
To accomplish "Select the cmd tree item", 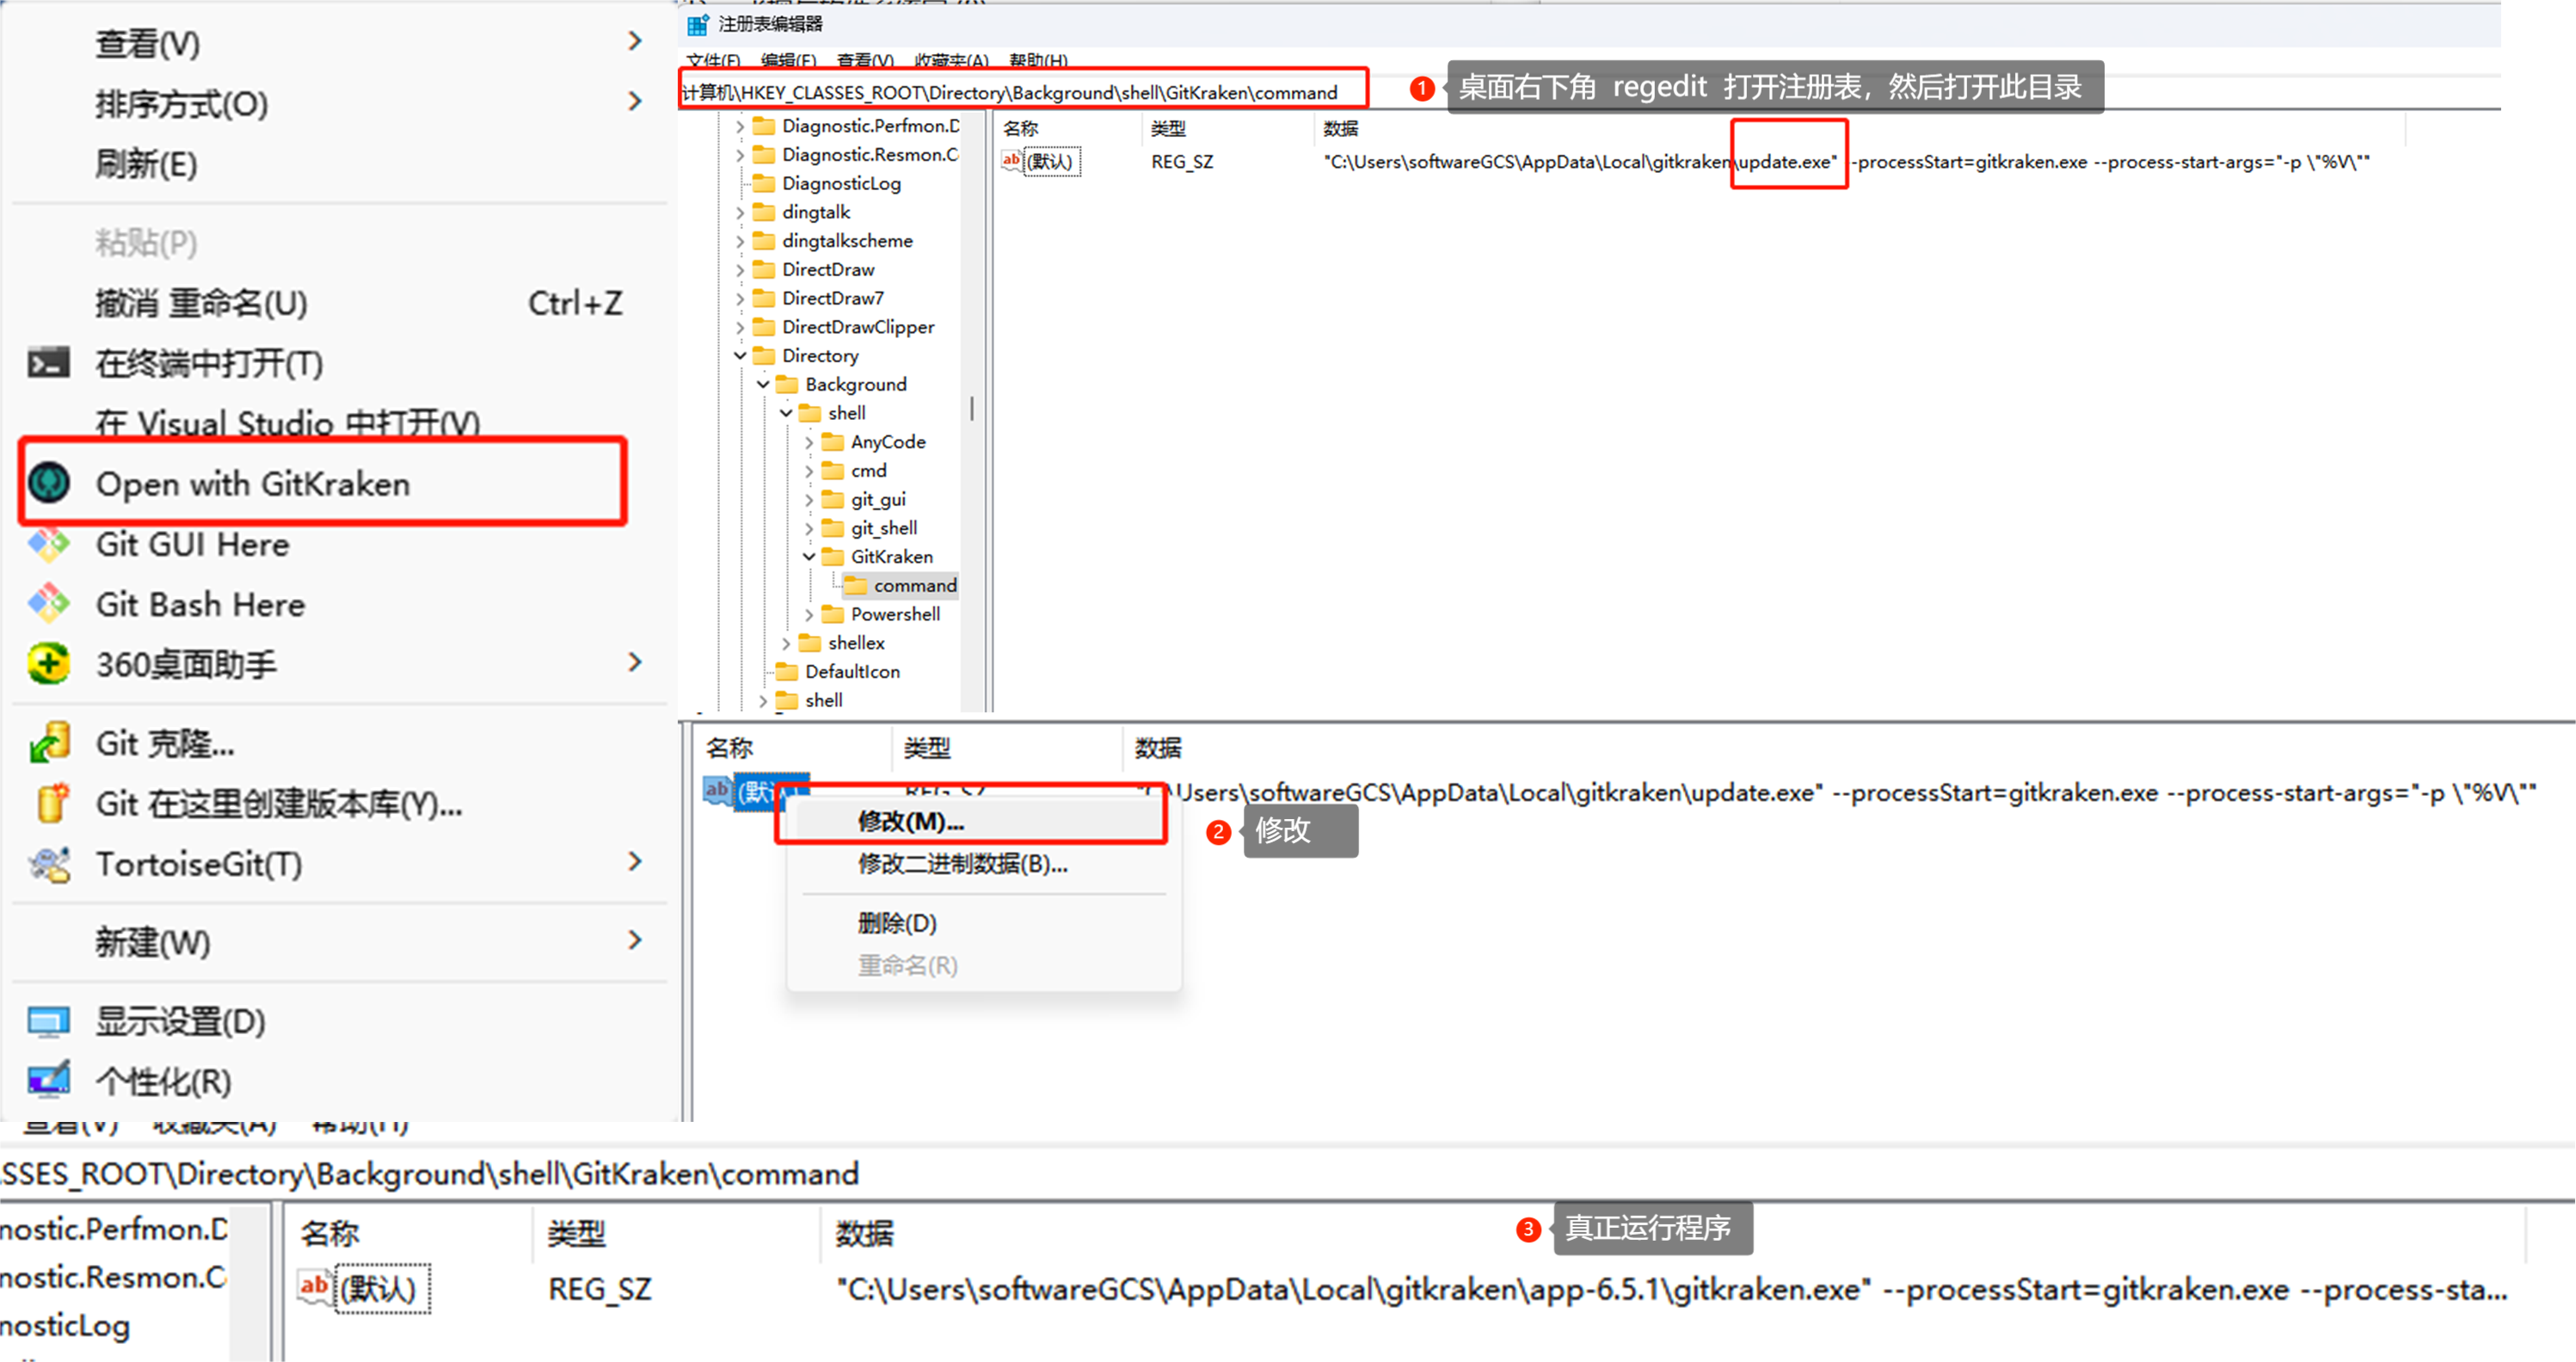I will 868,470.
